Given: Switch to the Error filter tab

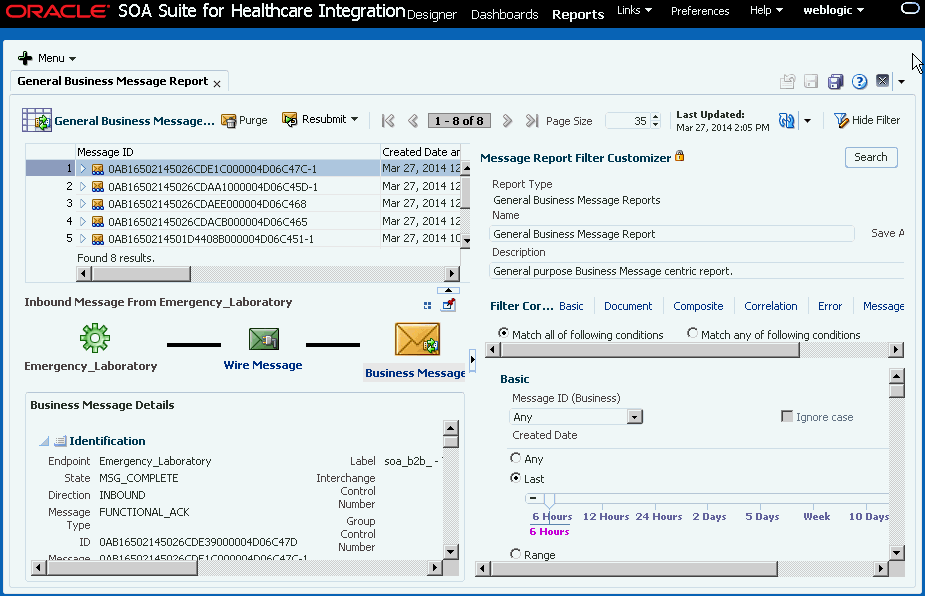Looking at the screenshot, I should (x=829, y=306).
